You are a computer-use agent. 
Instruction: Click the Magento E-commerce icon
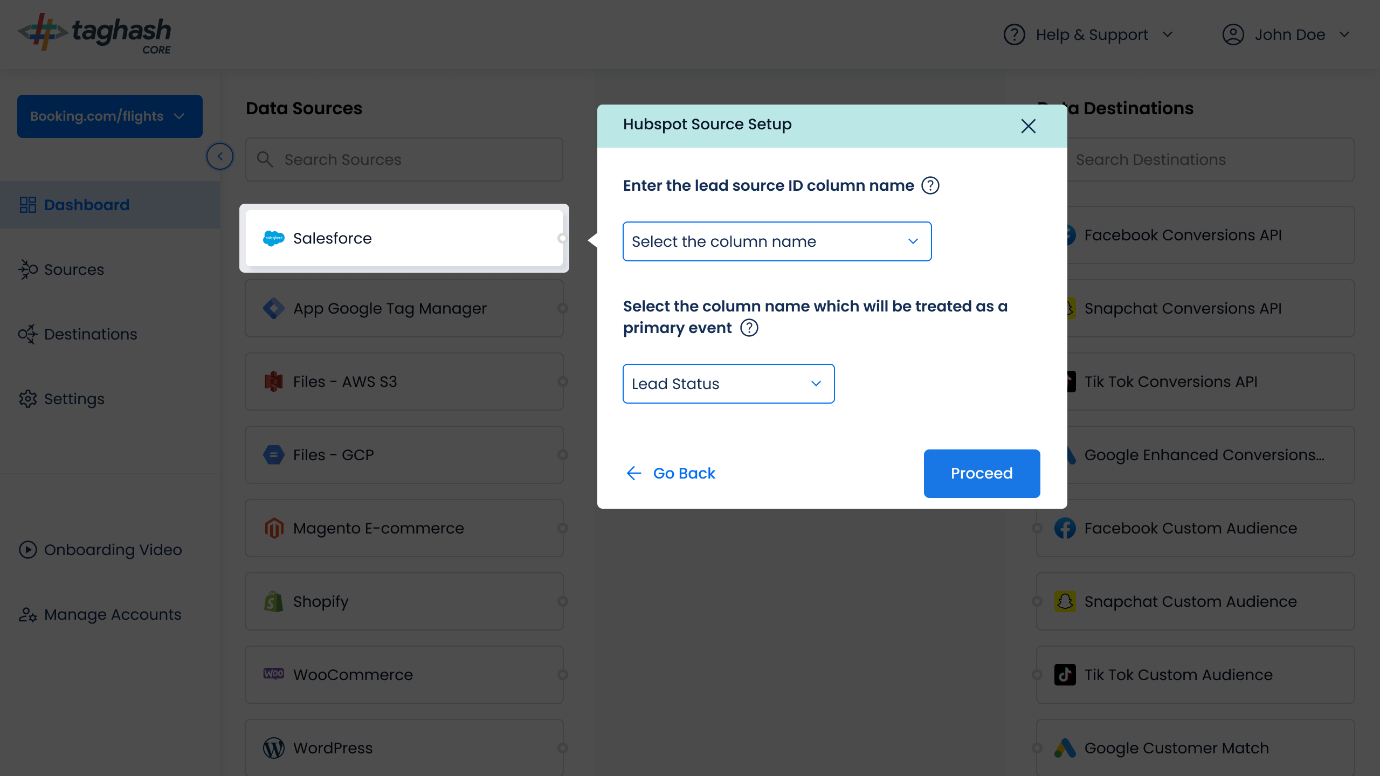274,528
